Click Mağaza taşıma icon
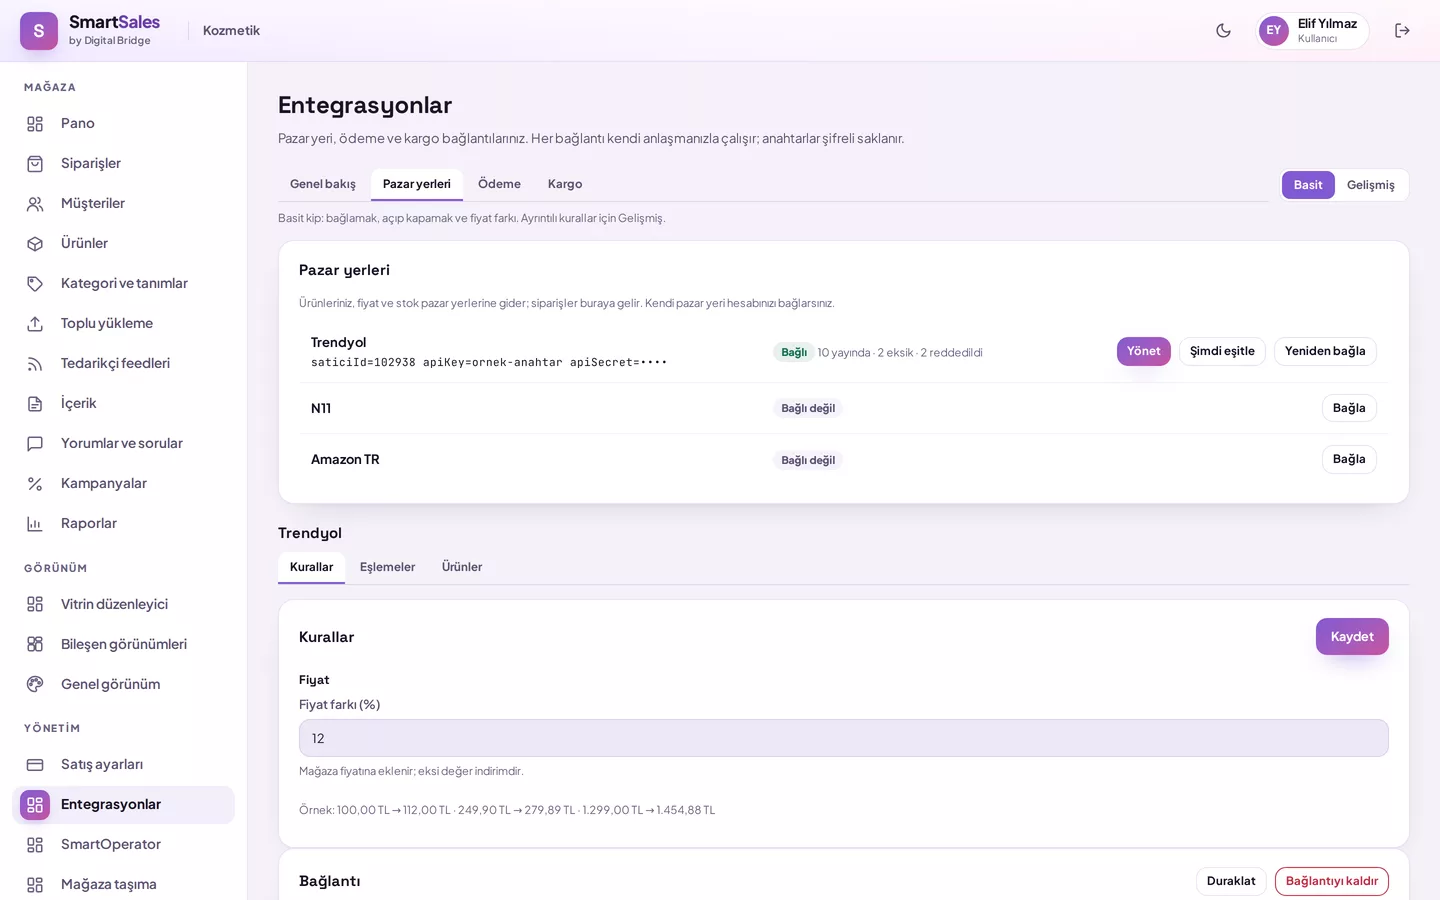The width and height of the screenshot is (1440, 900). point(35,885)
